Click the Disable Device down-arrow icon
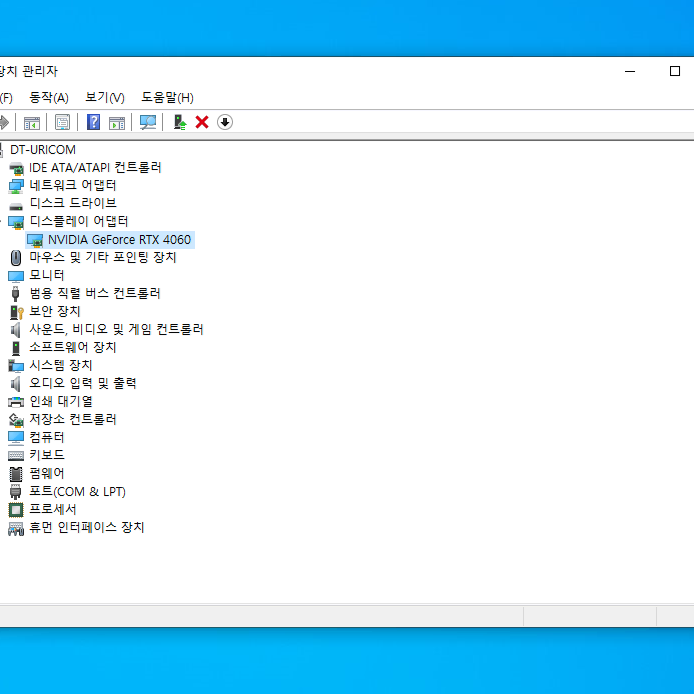Screen dimensions: 694x694 click(225, 122)
